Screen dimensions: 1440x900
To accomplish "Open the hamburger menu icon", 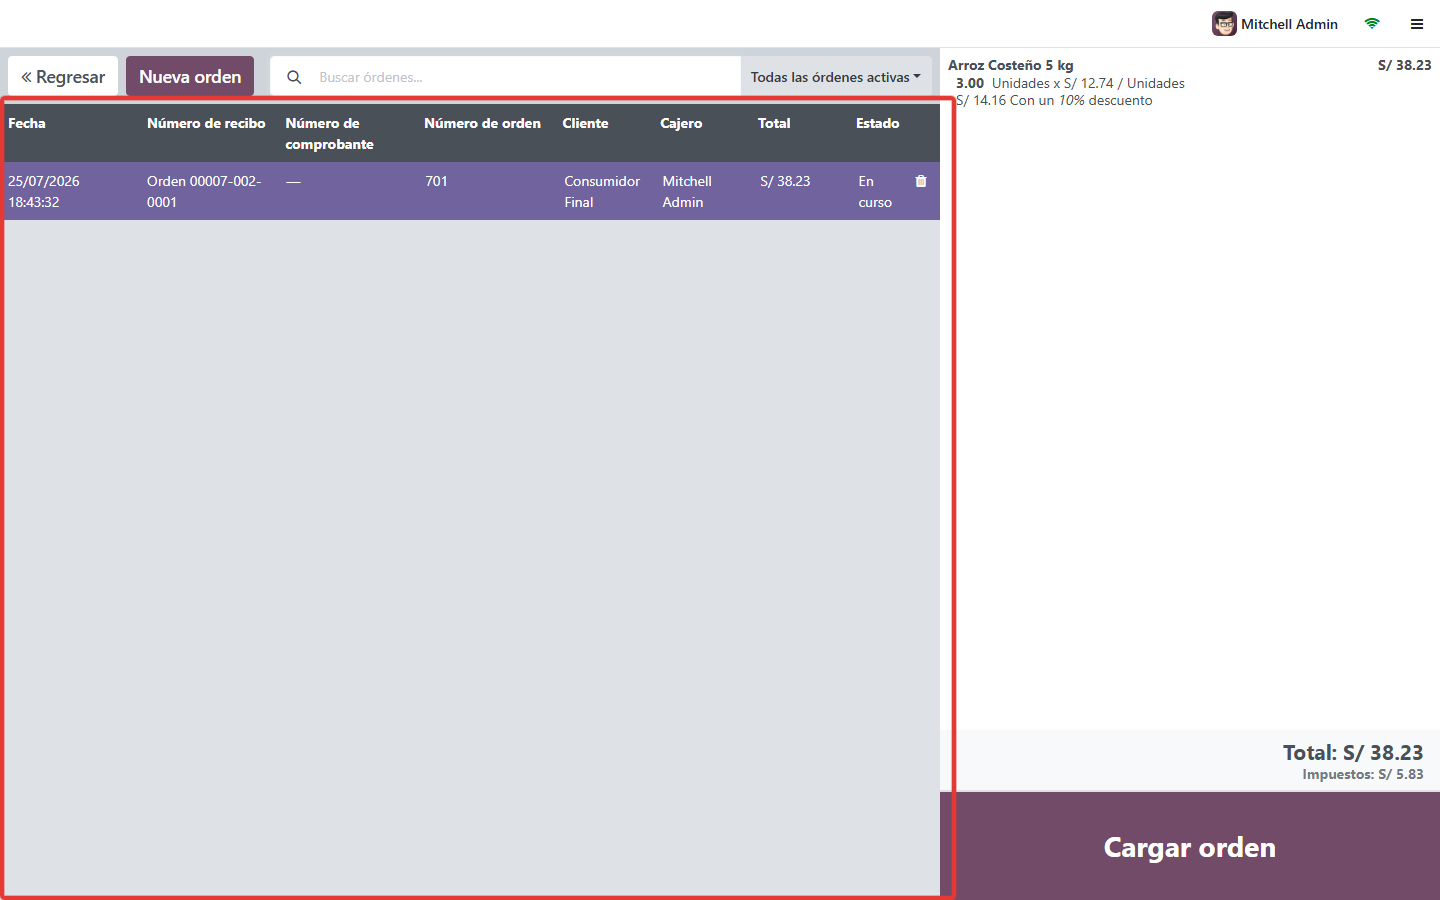I will (x=1417, y=24).
